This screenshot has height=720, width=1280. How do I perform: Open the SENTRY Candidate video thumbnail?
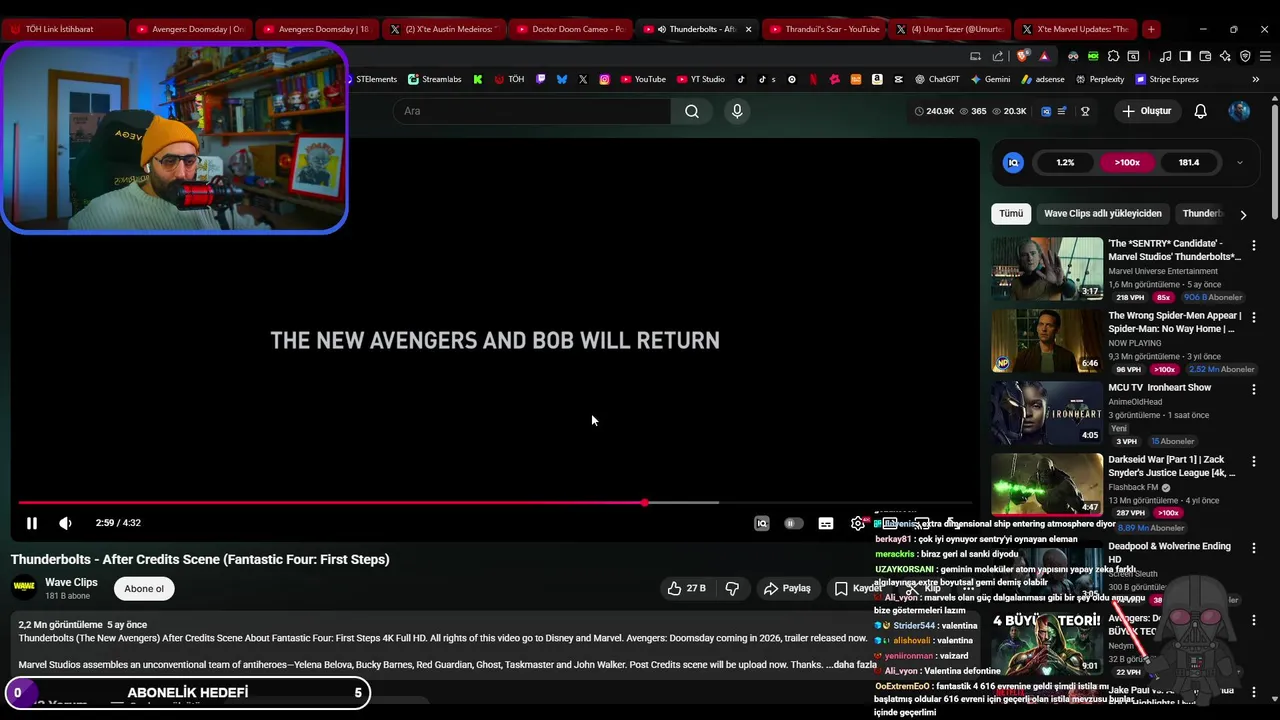[x=1047, y=269]
